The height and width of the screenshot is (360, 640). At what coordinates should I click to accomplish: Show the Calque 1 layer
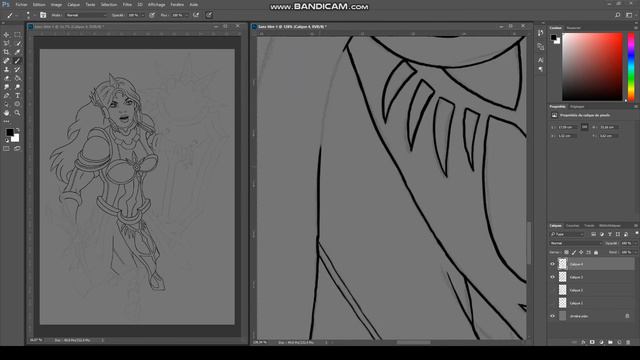point(552,303)
